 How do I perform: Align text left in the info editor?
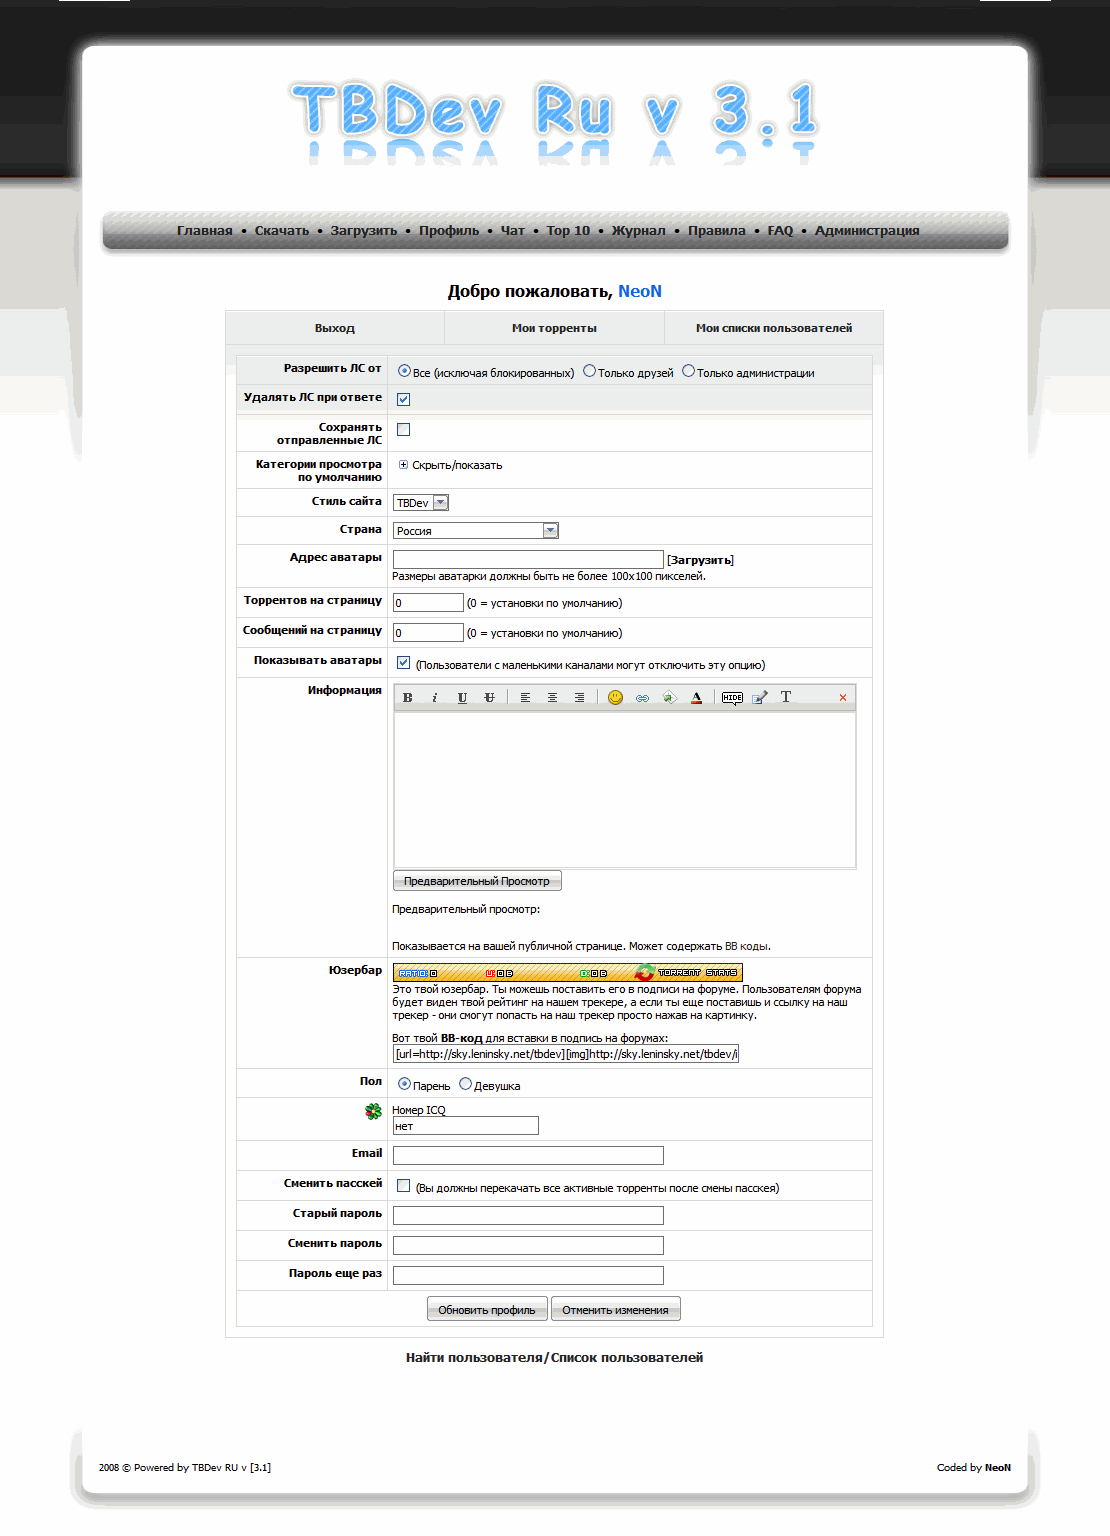coord(525,697)
